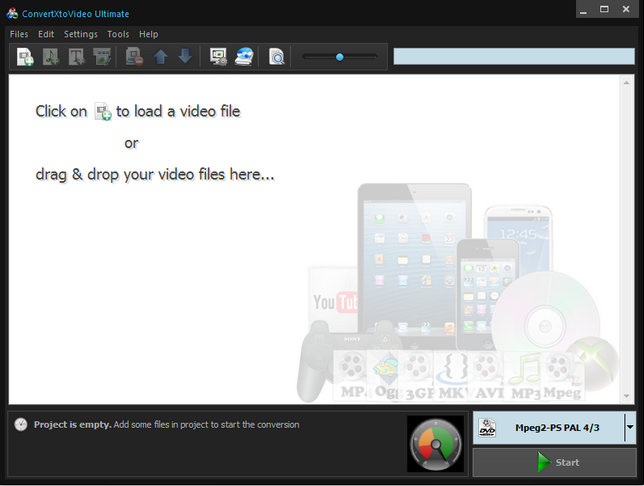This screenshot has width=644, height=486.
Task: Click the add audio track toolbar icon
Action: [51, 57]
